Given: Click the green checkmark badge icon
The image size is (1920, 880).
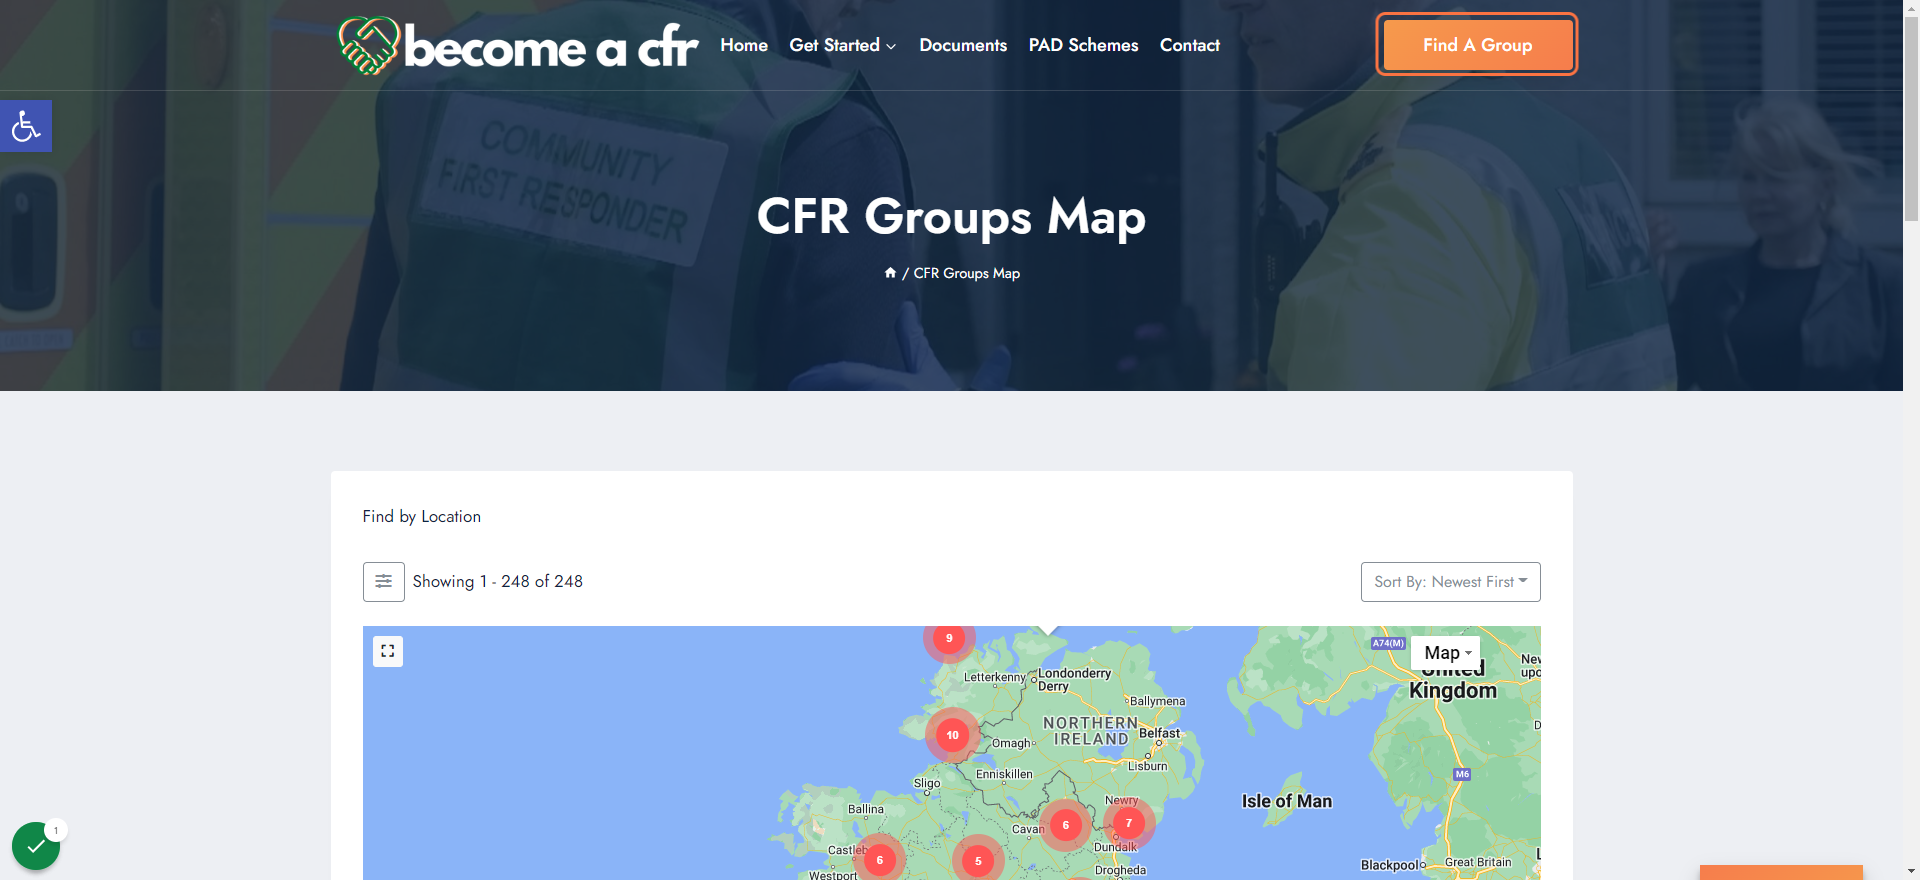Looking at the screenshot, I should point(36,846).
